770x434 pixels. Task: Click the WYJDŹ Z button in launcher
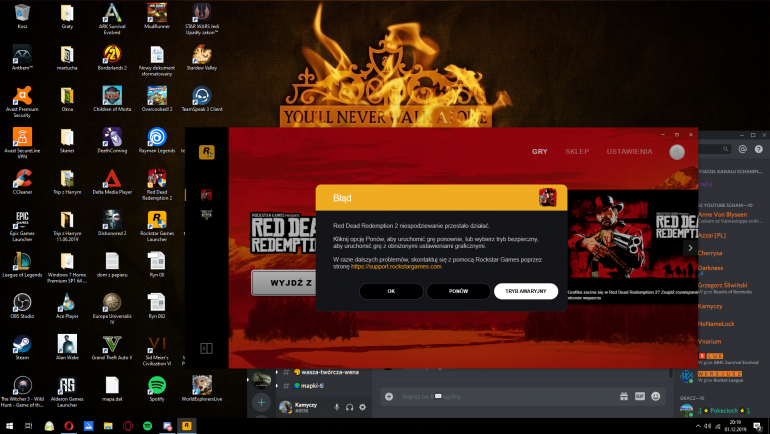(x=284, y=283)
